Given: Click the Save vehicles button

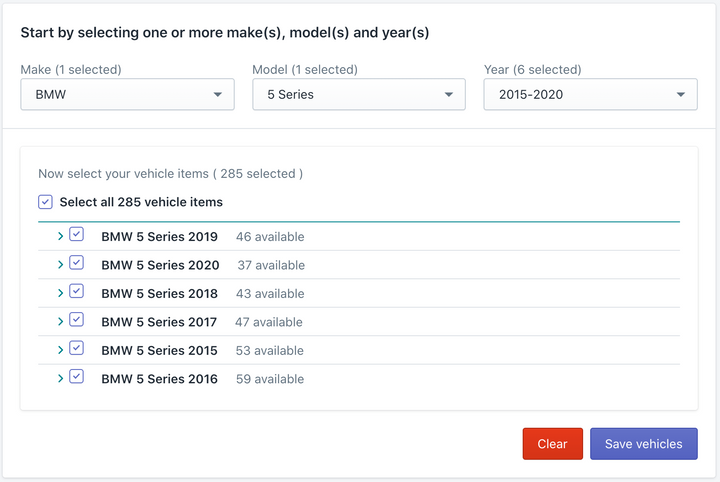Looking at the screenshot, I should 644,444.
